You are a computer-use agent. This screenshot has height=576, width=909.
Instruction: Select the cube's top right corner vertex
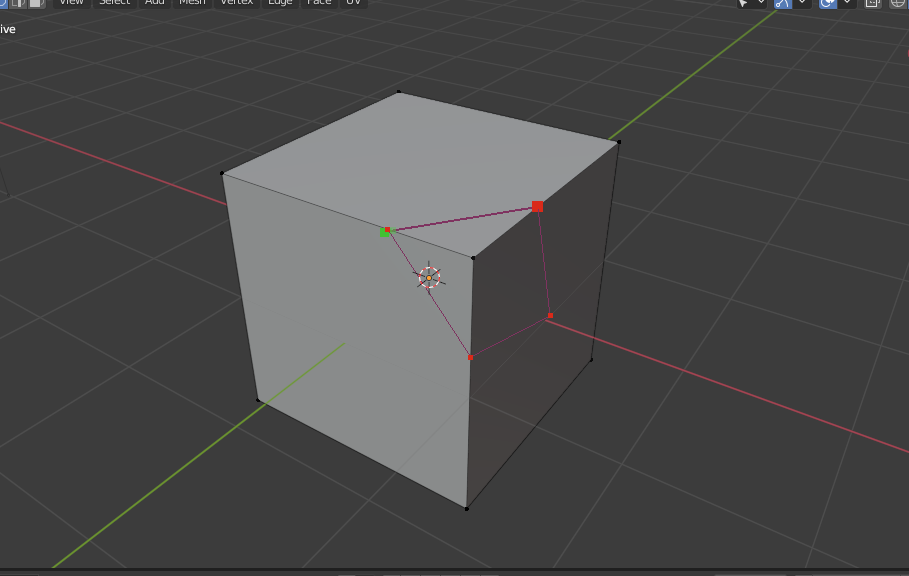click(619, 141)
